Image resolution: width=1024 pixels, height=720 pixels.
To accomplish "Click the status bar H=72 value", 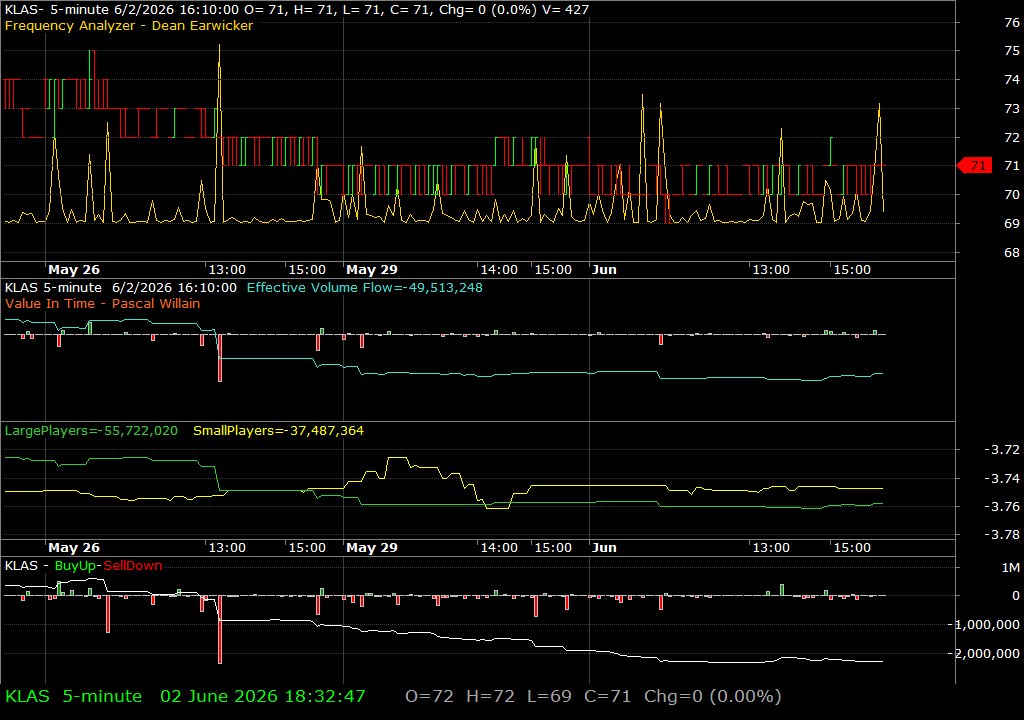I will tap(490, 696).
